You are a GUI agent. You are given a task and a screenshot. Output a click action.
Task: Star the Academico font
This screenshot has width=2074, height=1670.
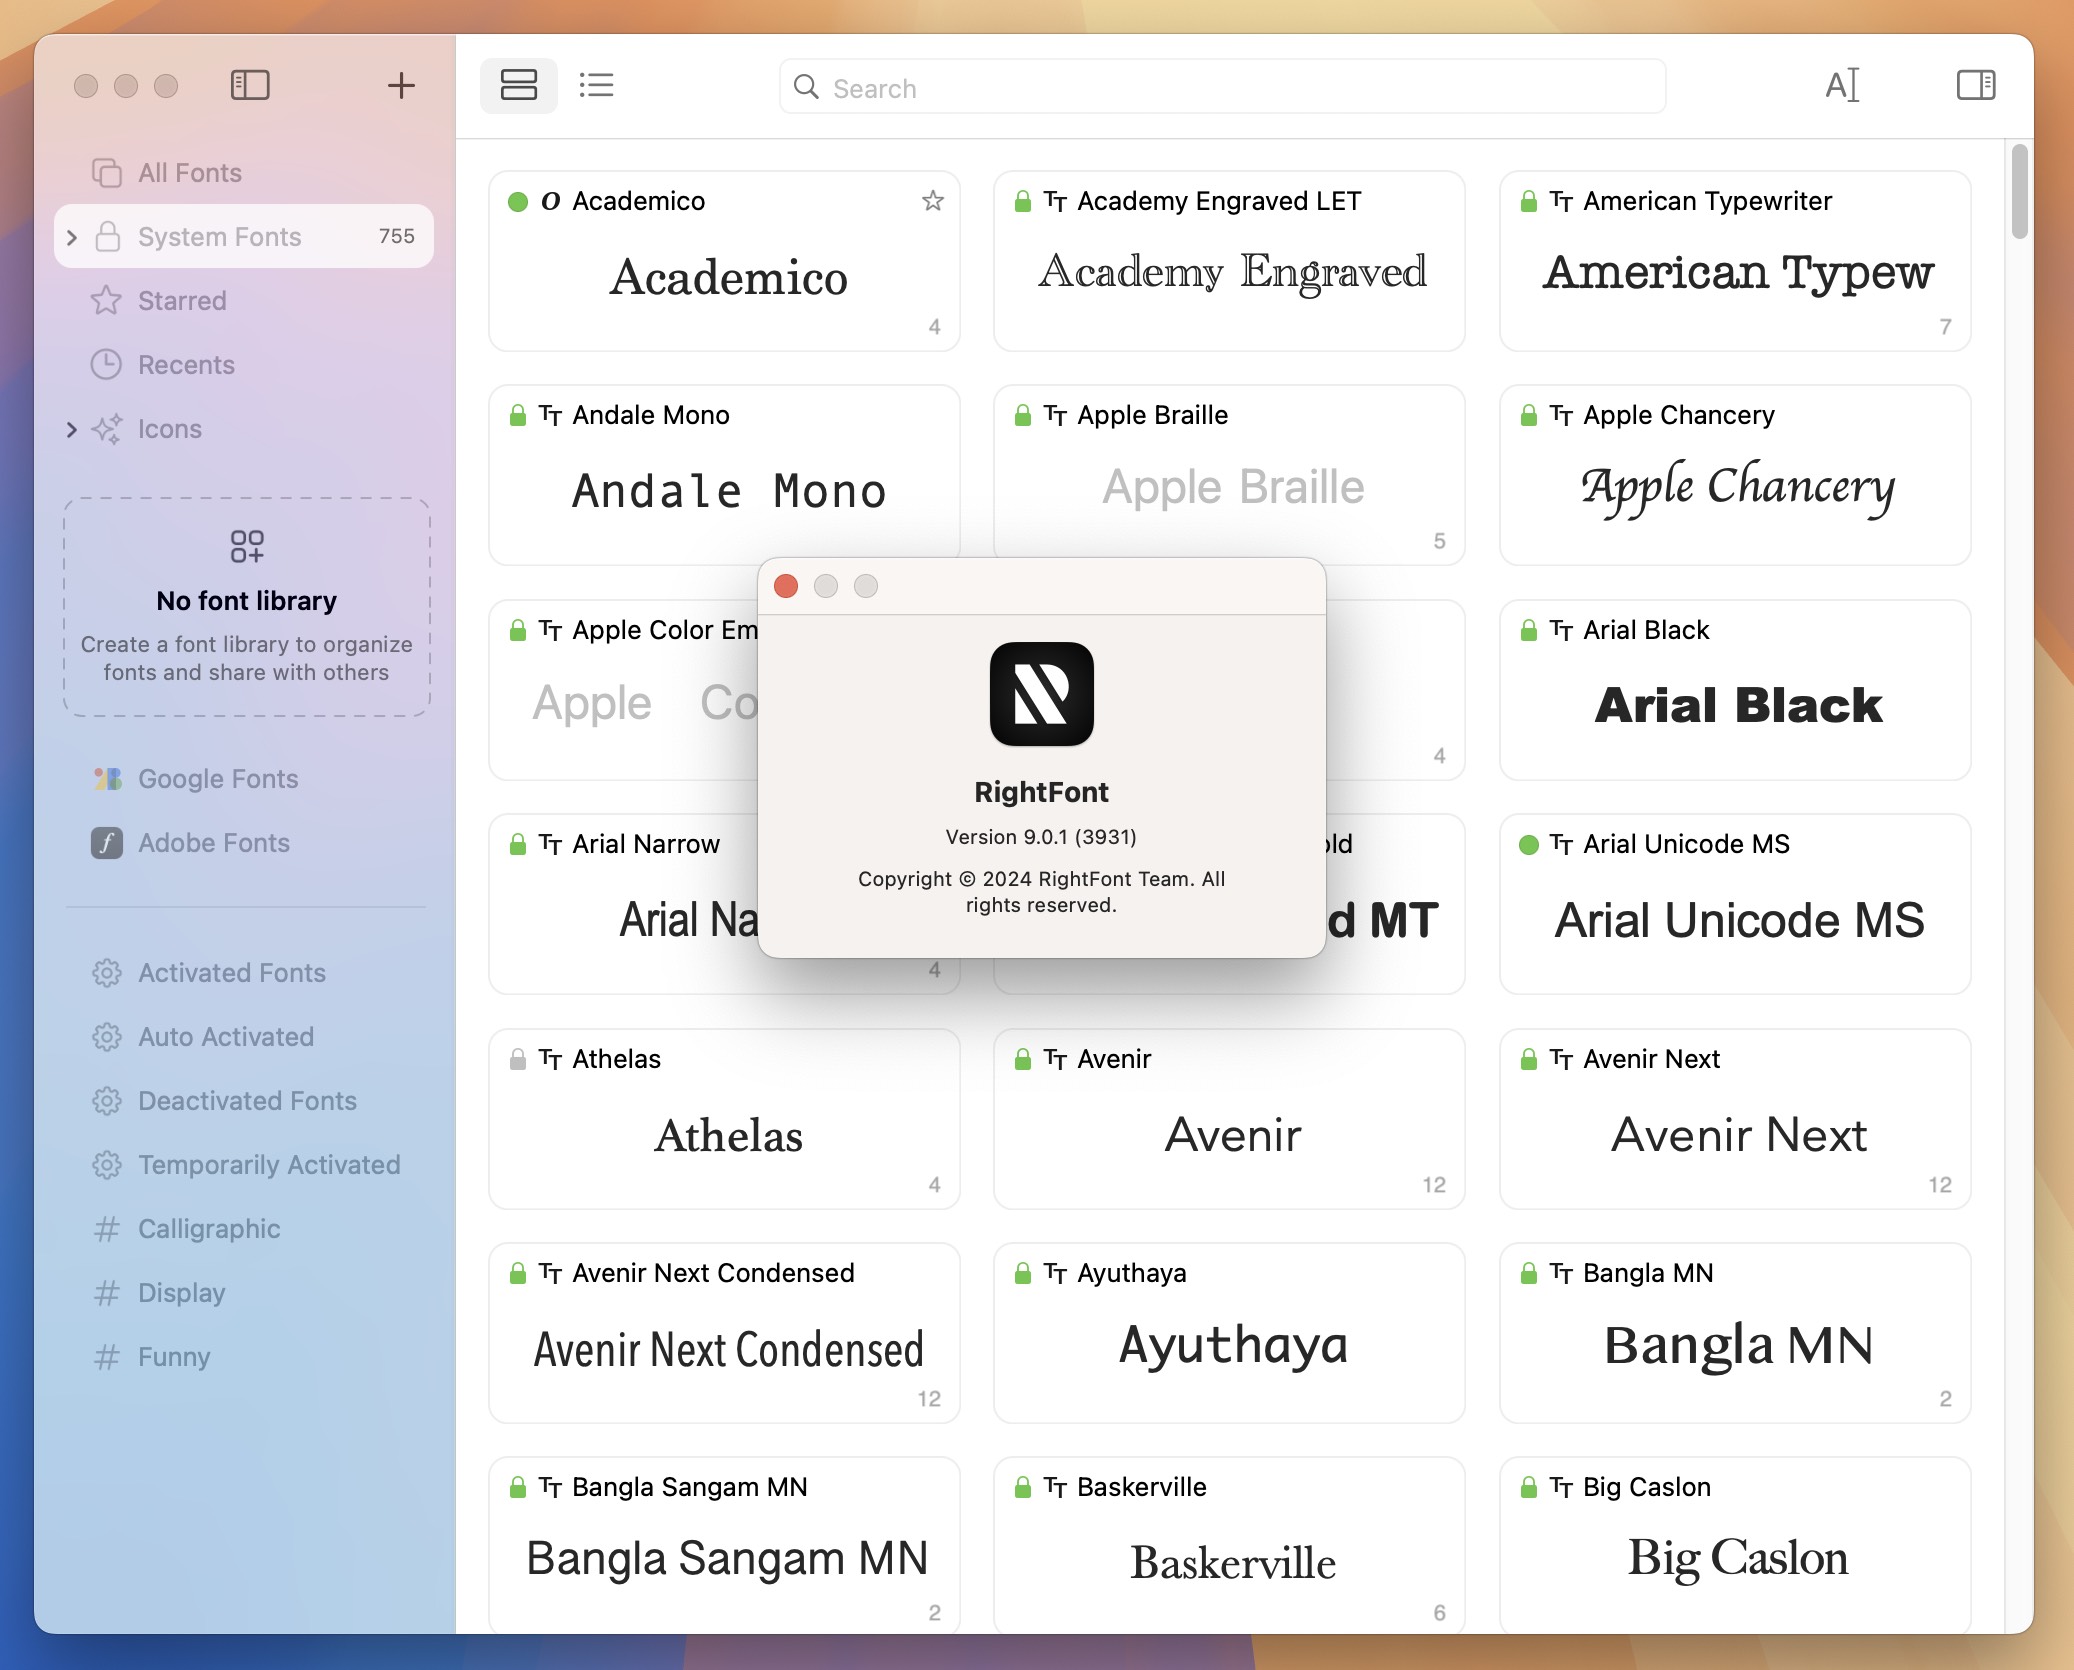pos(933,201)
